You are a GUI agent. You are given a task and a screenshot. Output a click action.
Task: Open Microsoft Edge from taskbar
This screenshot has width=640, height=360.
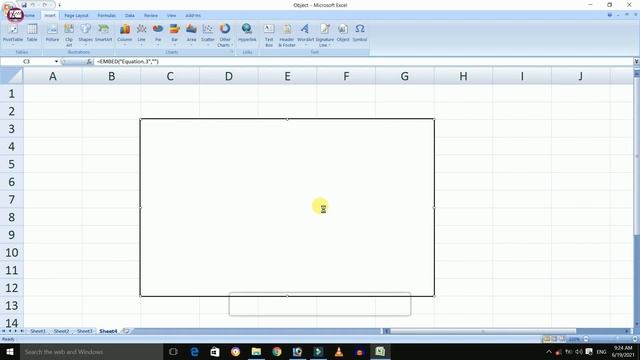tap(194, 352)
